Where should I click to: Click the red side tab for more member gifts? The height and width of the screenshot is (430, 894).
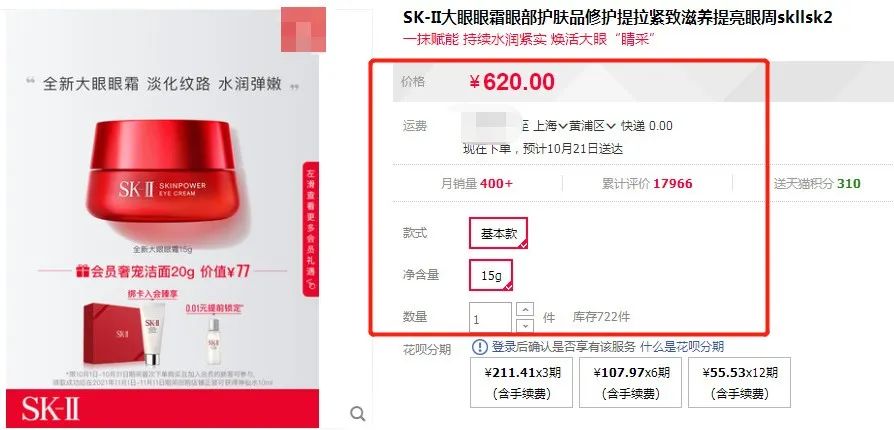pyautogui.click(x=311, y=229)
